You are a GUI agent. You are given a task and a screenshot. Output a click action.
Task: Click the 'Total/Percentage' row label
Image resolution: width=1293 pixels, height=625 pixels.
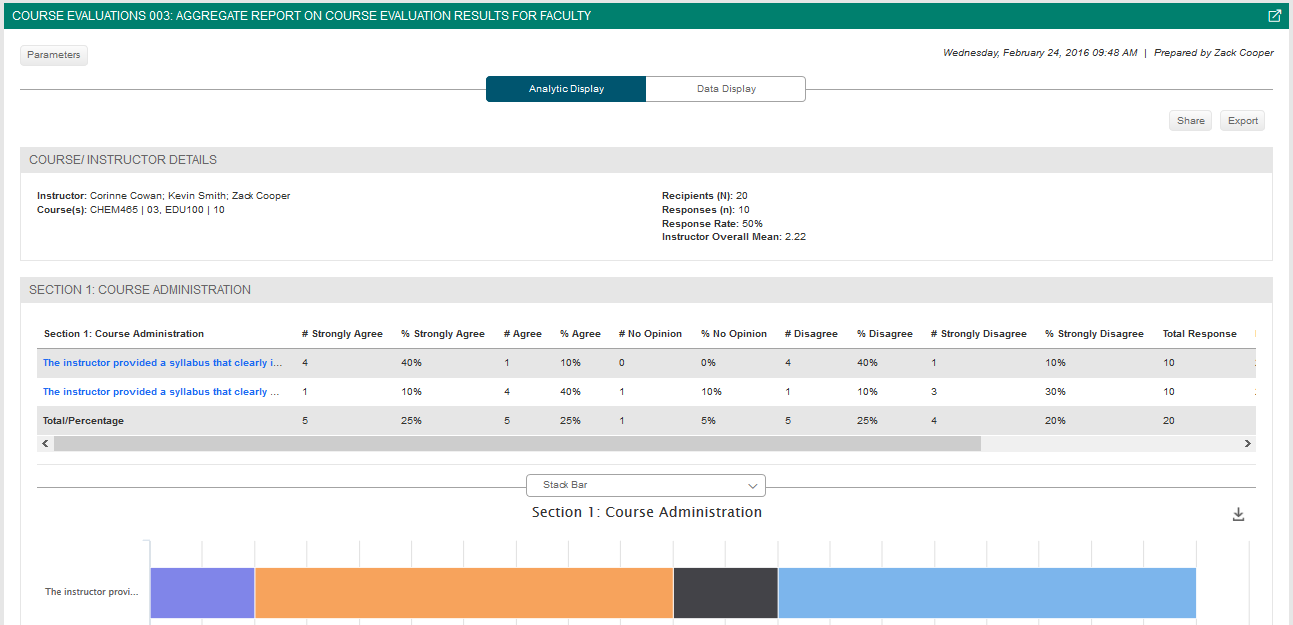[x=83, y=421]
